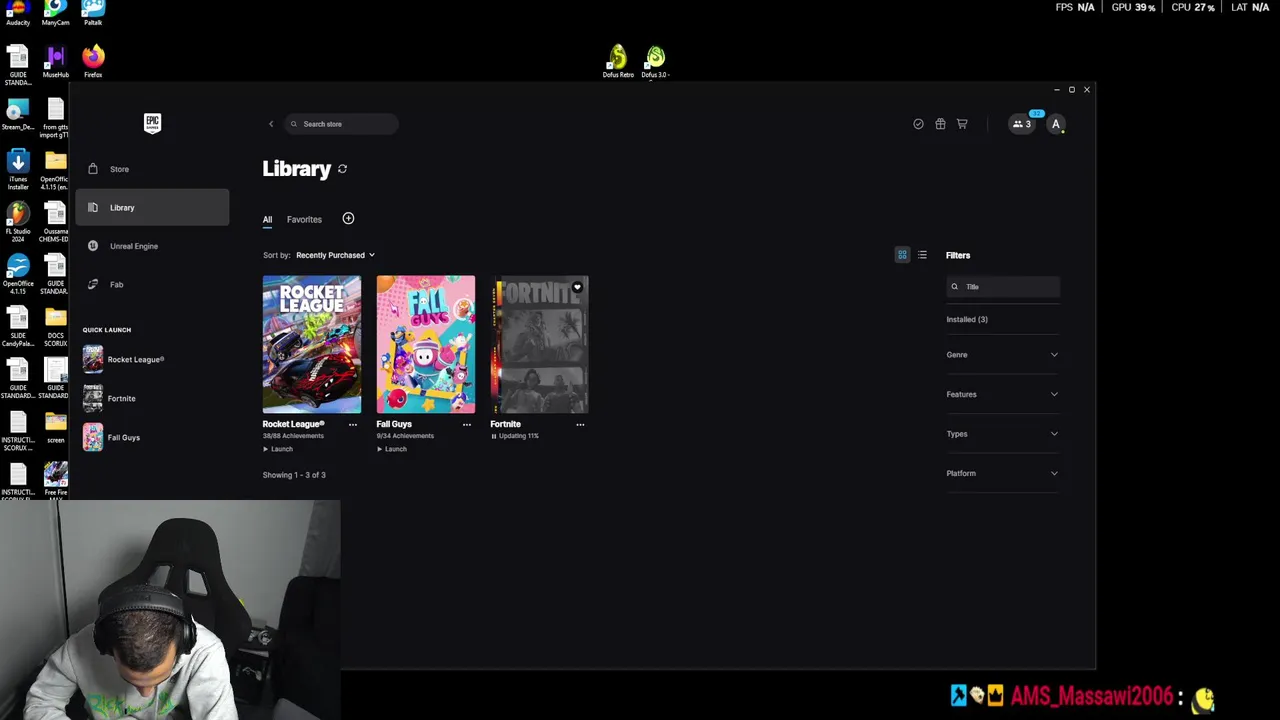
Task: Open Dofus 3.0 desktop shortcut
Action: [655, 61]
